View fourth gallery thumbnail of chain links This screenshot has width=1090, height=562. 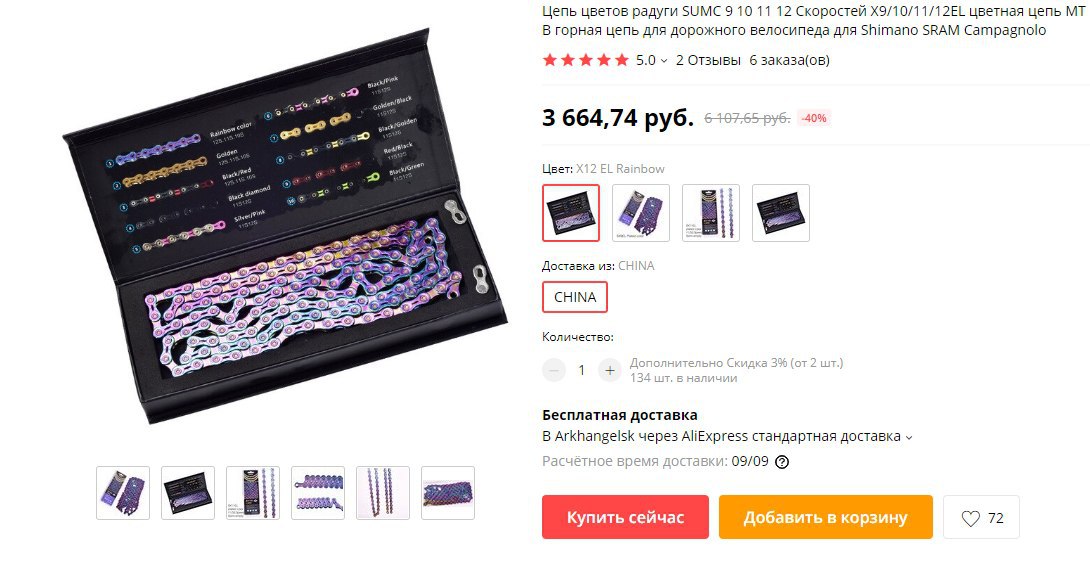point(318,493)
